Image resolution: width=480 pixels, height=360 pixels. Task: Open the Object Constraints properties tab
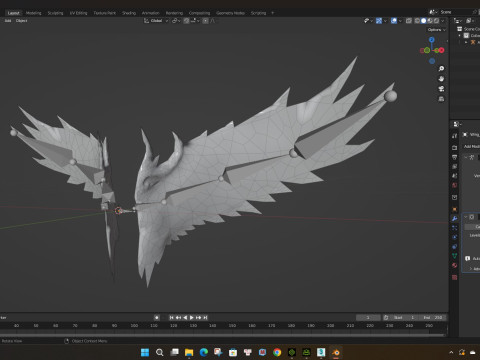pyautogui.click(x=454, y=247)
